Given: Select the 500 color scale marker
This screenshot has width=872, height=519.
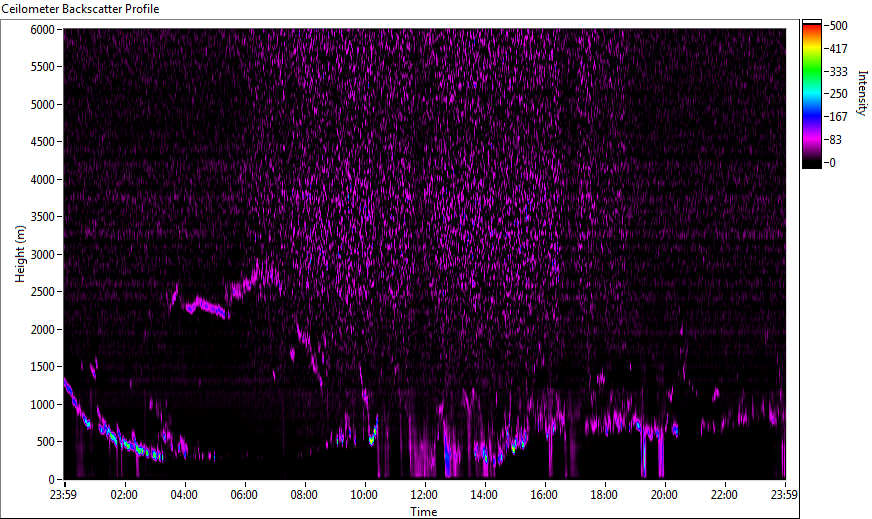Looking at the screenshot, I should point(838,26).
